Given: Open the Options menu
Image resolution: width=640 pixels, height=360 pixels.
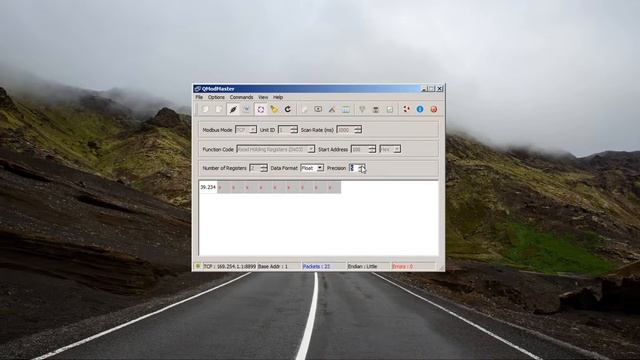Looking at the screenshot, I should [216, 97].
